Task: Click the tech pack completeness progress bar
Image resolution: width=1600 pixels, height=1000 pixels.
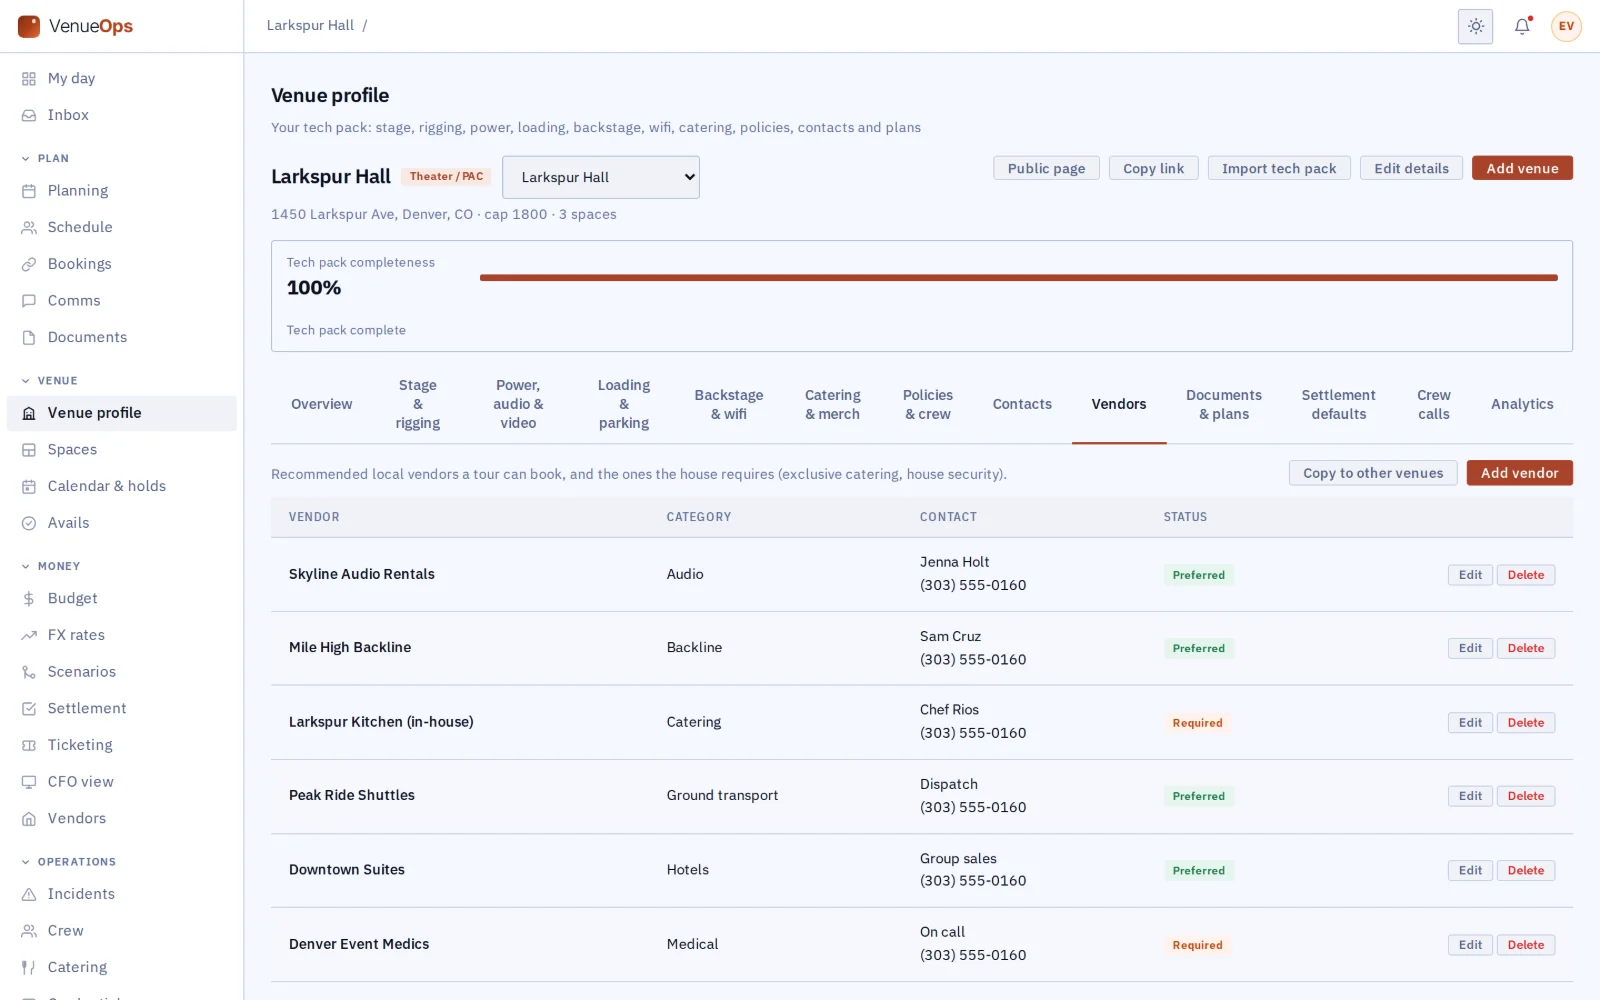Action: (x=1018, y=278)
